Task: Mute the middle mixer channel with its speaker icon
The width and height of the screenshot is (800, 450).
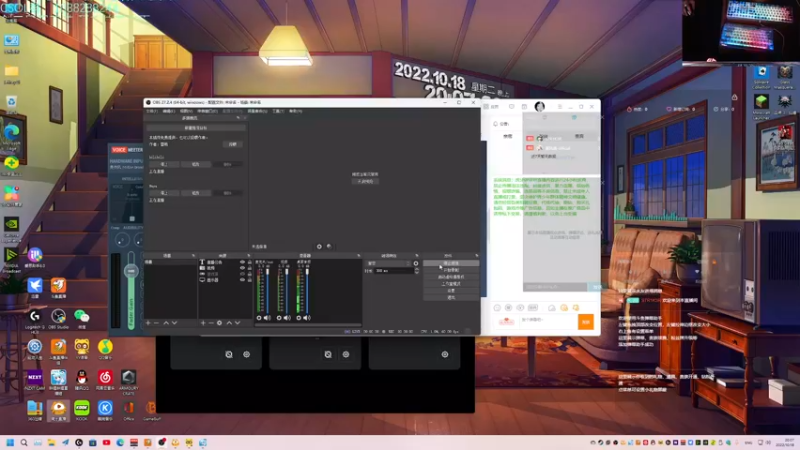Action: tap(287, 318)
